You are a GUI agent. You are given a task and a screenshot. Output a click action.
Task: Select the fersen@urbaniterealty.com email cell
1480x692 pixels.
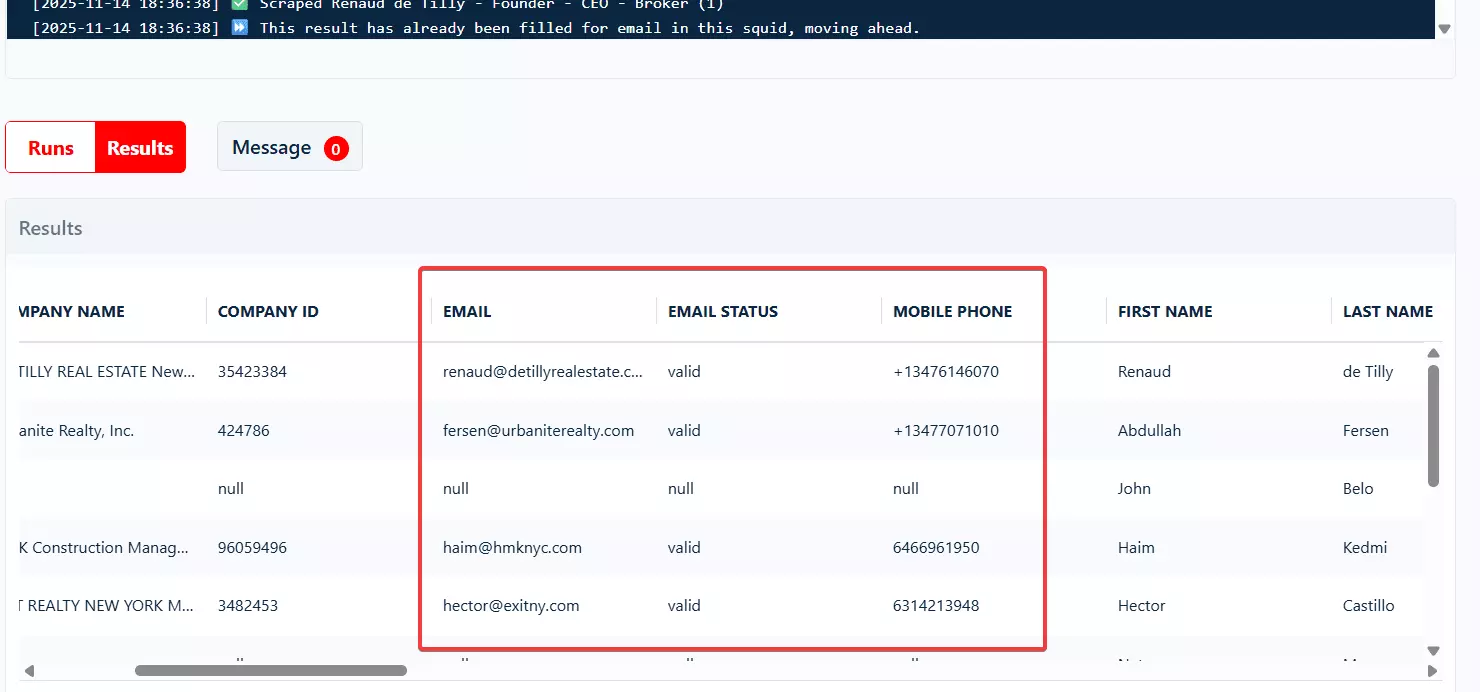pos(538,430)
